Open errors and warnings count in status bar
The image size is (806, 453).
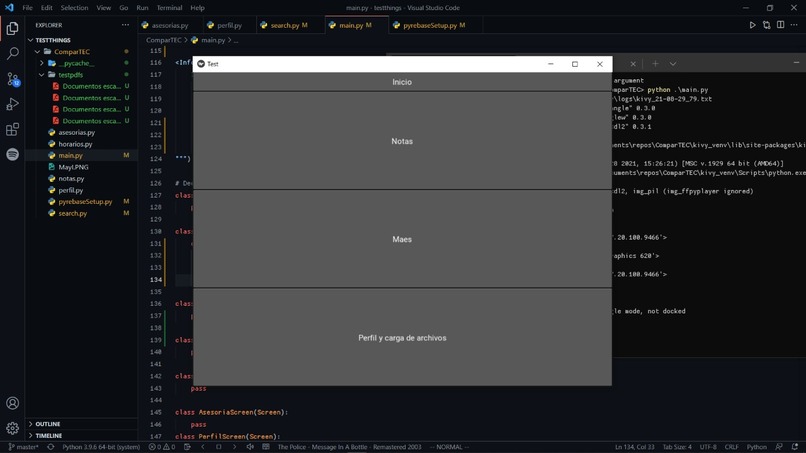pos(162,447)
